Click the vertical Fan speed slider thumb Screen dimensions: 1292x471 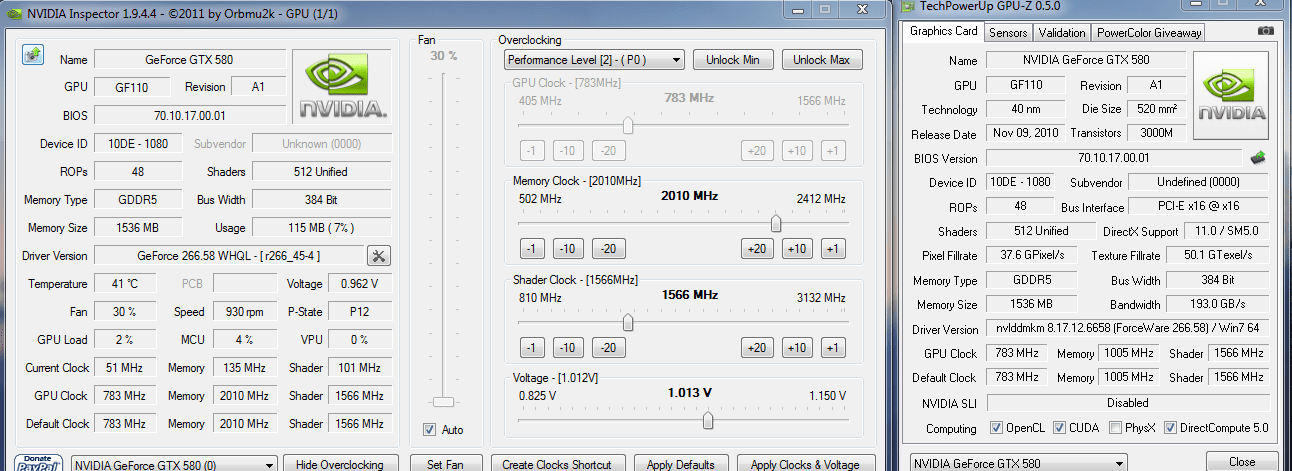(x=441, y=402)
